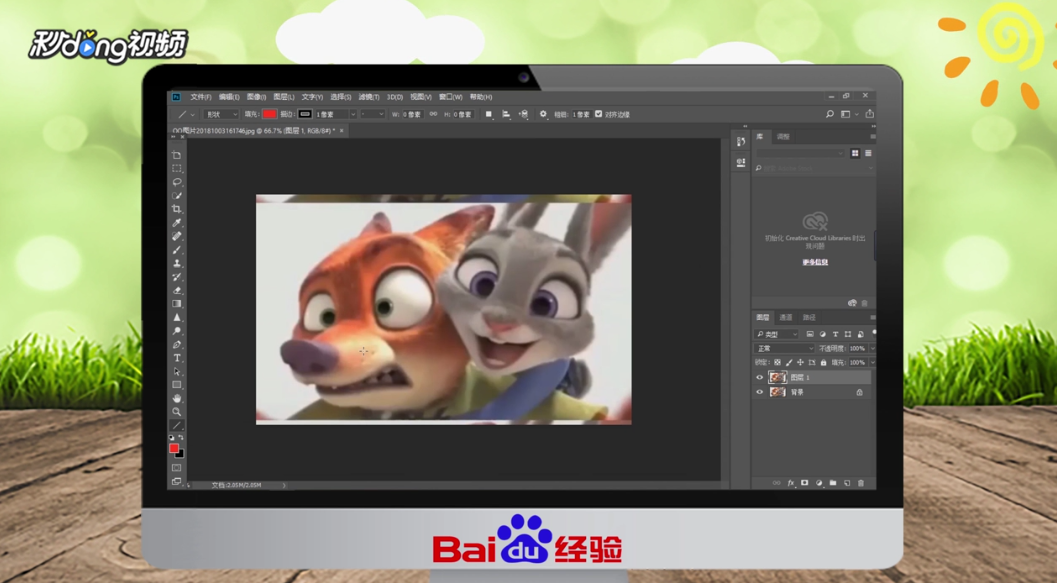The image size is (1057, 583).
Task: Open the History panel icon
Action: pyautogui.click(x=741, y=142)
